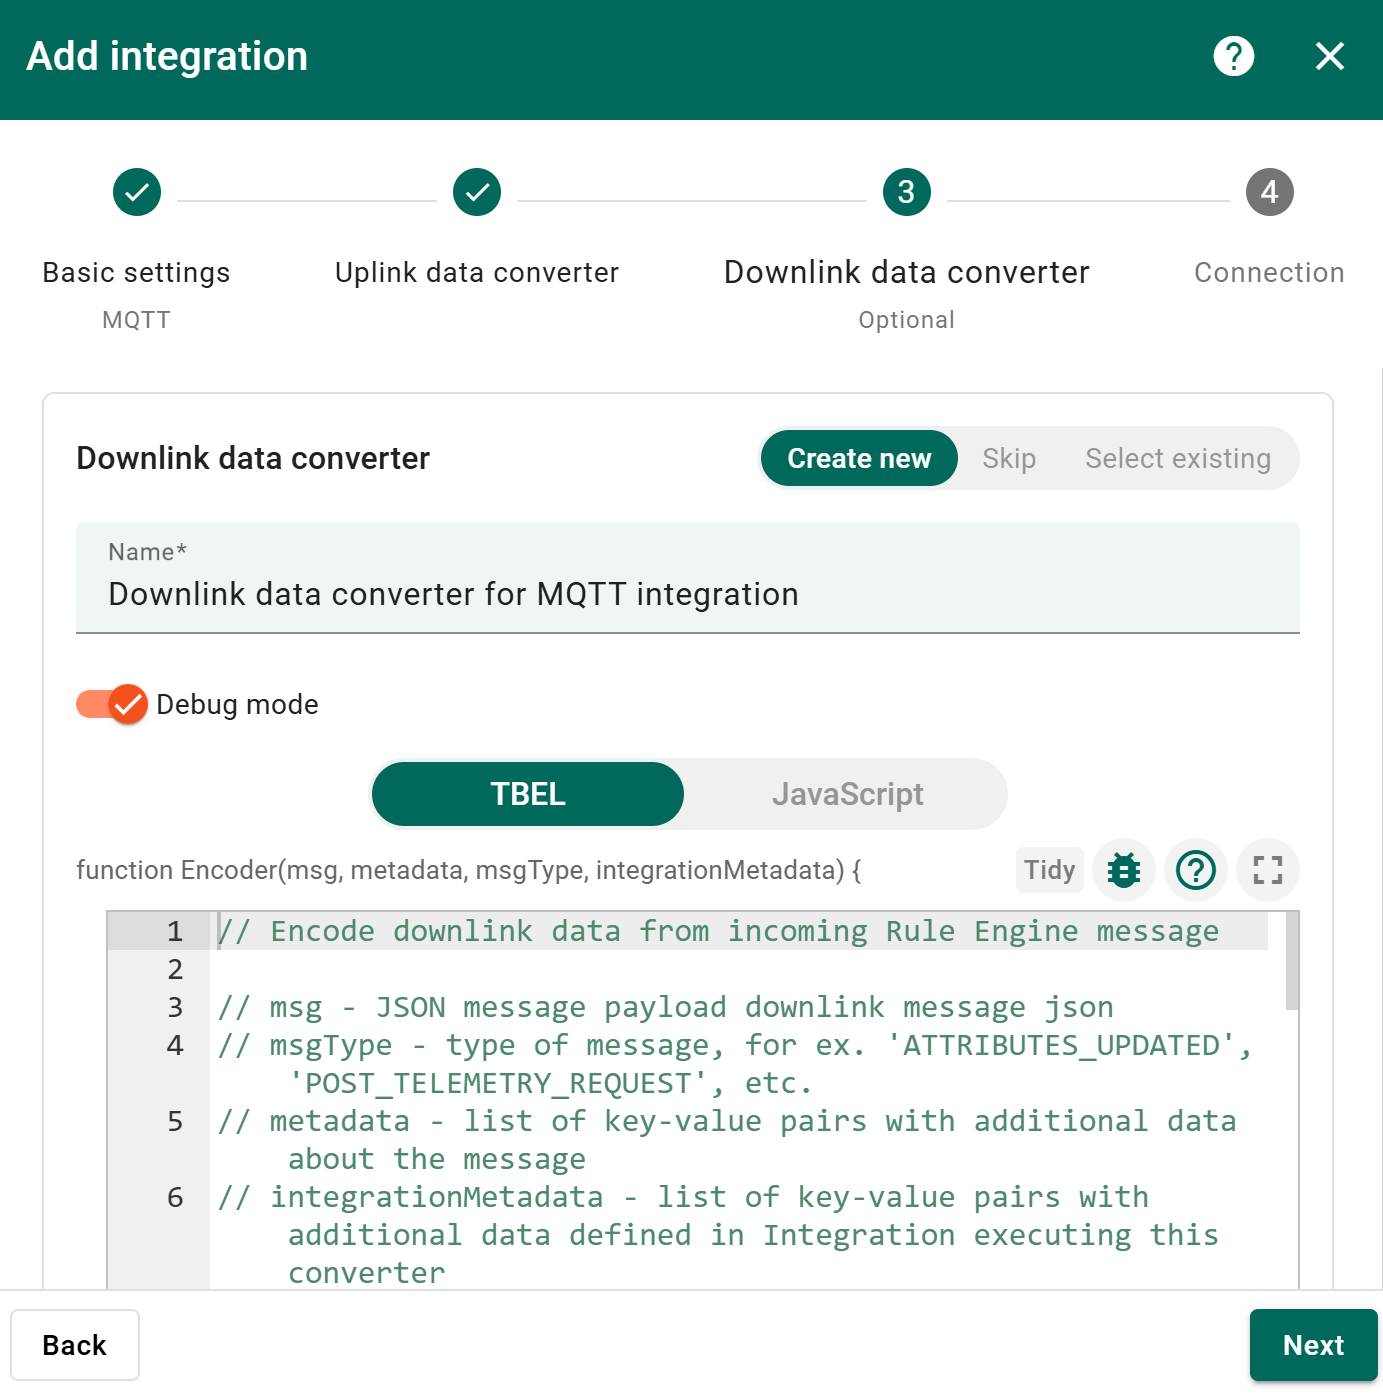Click the Basic settings step checkmark
Viewport: 1383px width, 1395px height.
[137, 192]
